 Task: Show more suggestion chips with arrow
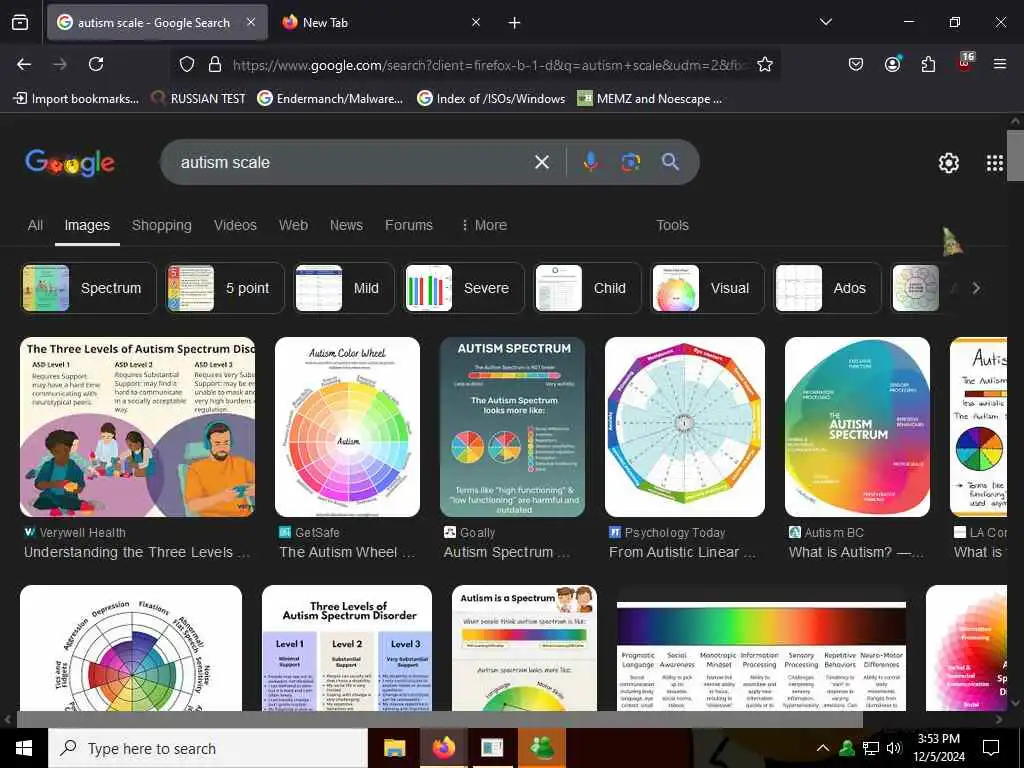point(976,288)
